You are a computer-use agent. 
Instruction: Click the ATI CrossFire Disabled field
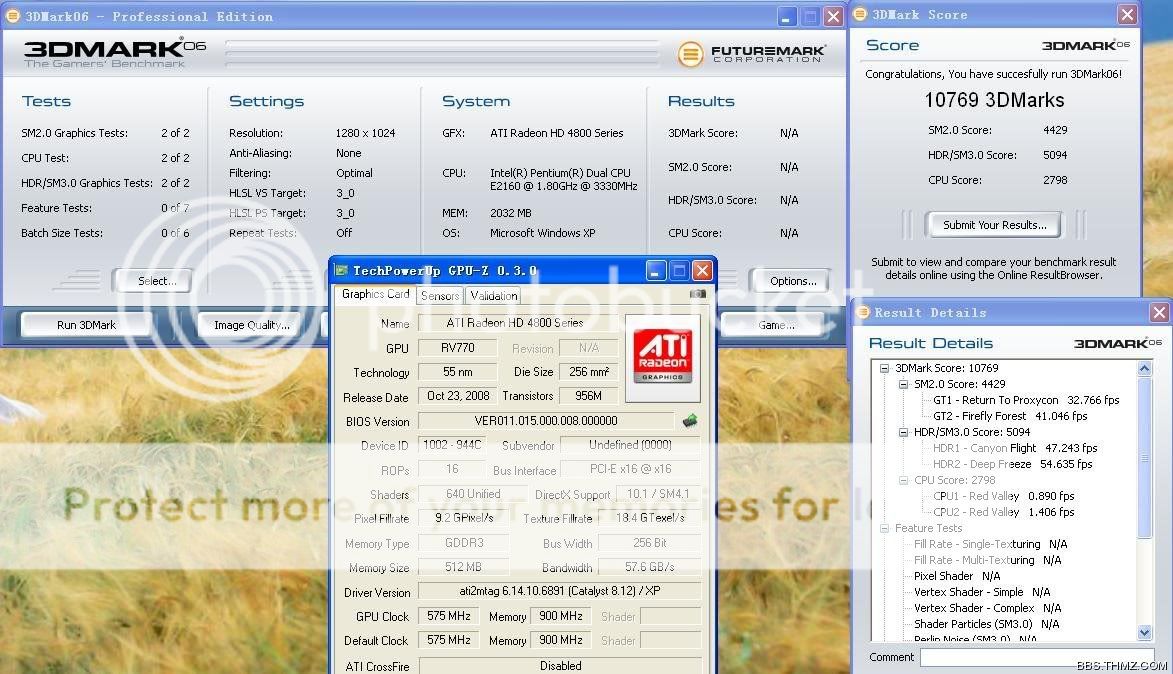click(x=560, y=665)
